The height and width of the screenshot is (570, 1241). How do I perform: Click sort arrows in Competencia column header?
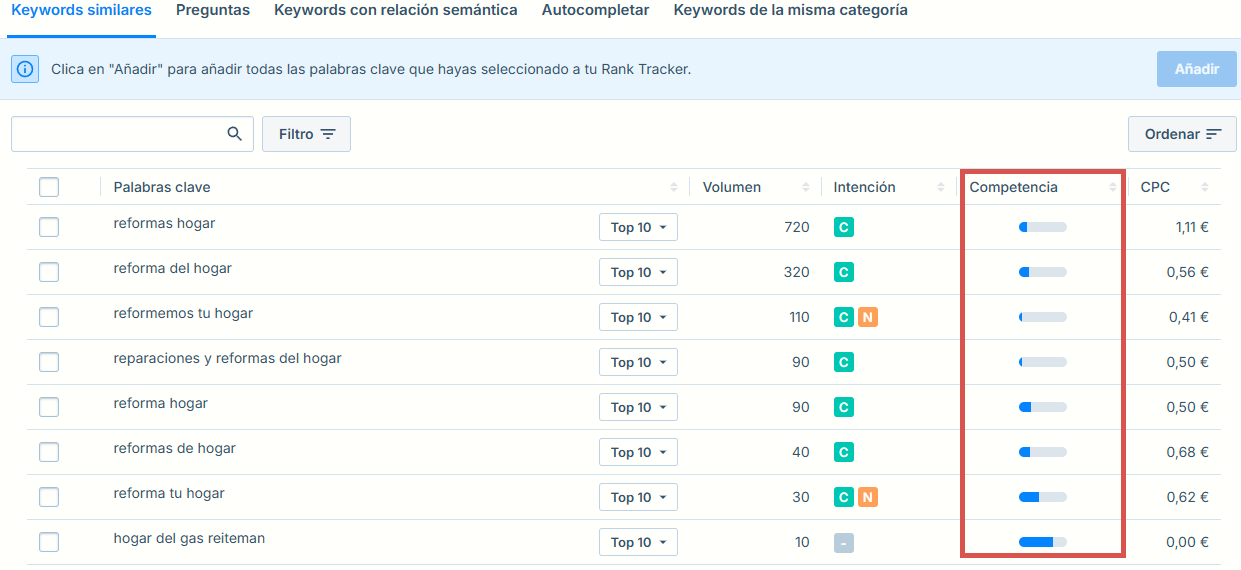tap(1113, 188)
